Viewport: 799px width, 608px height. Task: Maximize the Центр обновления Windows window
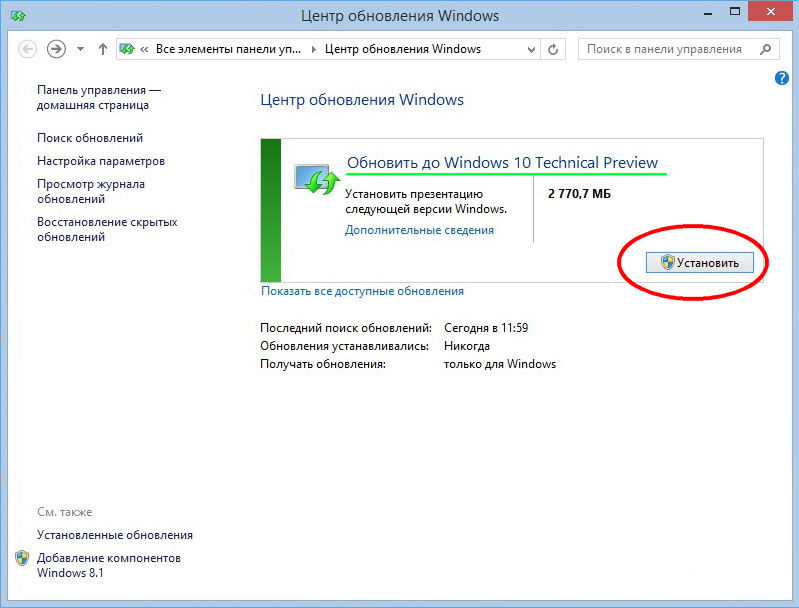pos(735,11)
